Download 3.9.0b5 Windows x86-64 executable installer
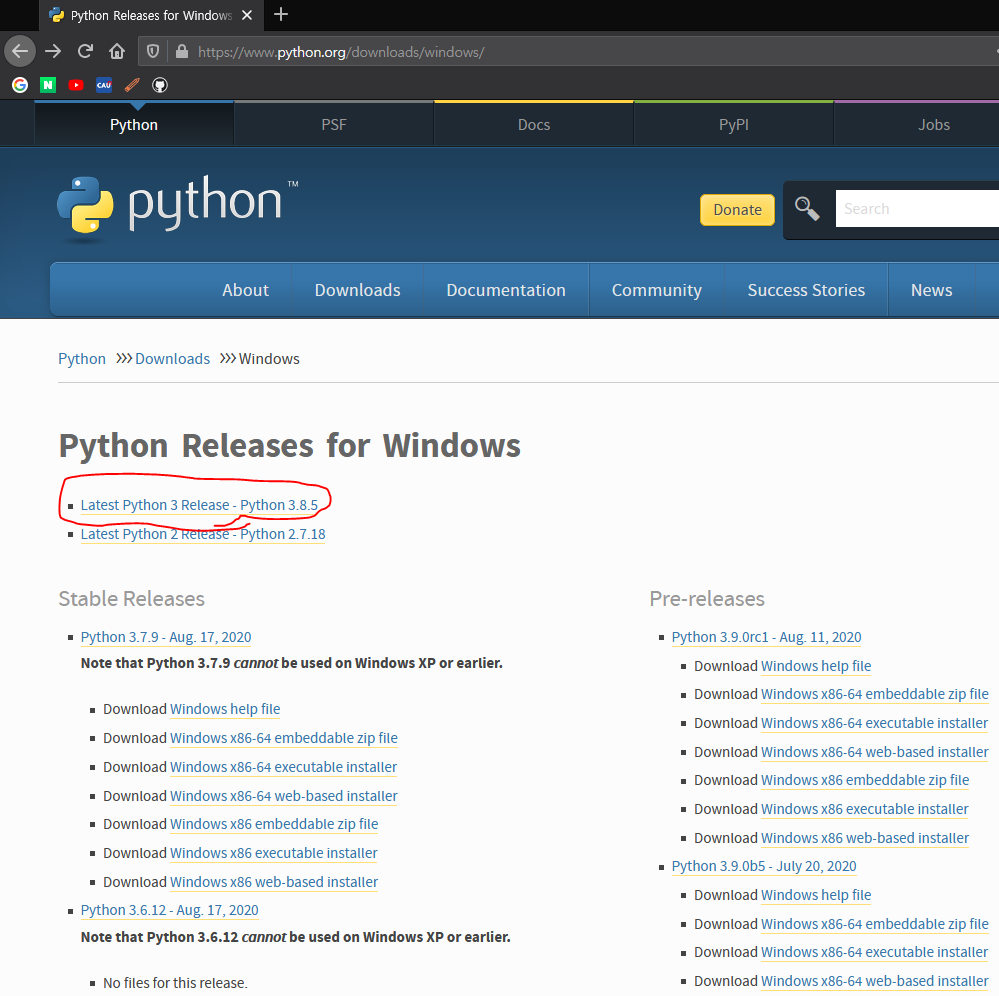Screen dimensions: 999x996 click(x=875, y=952)
